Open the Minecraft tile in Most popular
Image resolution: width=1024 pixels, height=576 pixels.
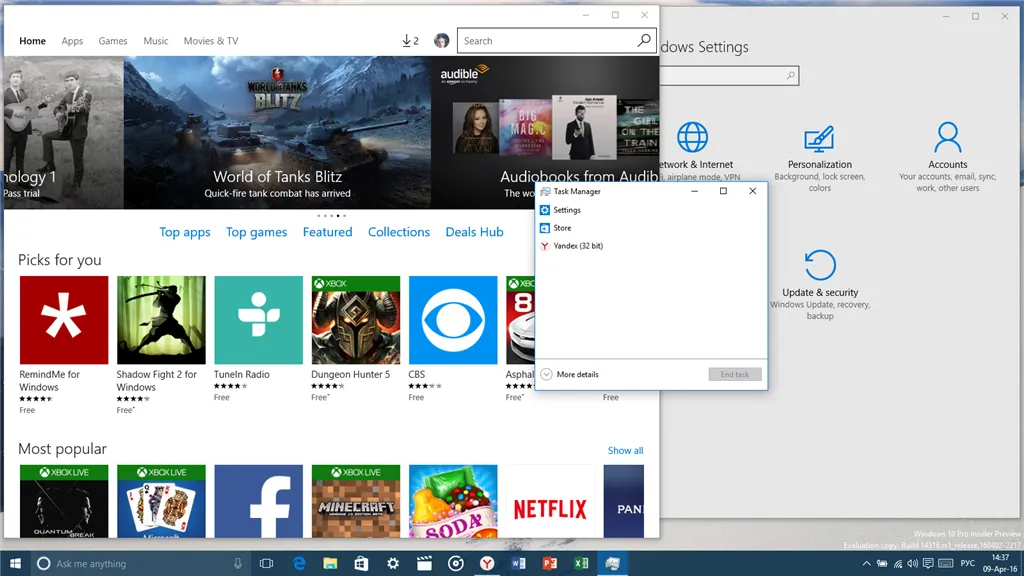point(356,502)
